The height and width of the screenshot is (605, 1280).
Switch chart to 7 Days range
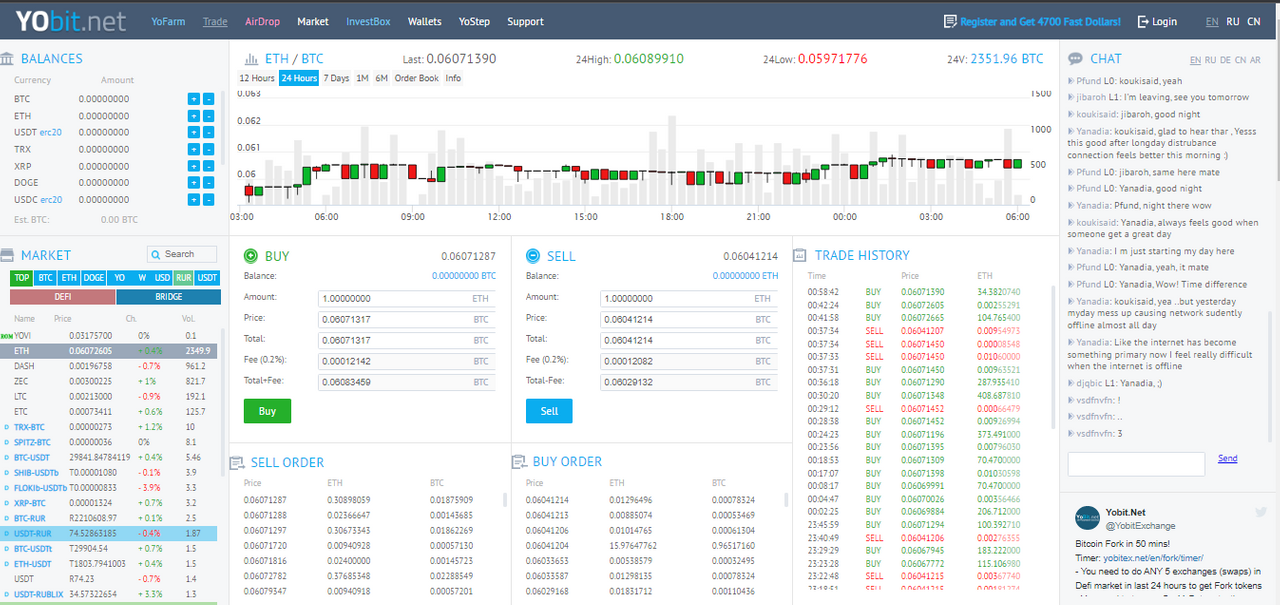337,78
